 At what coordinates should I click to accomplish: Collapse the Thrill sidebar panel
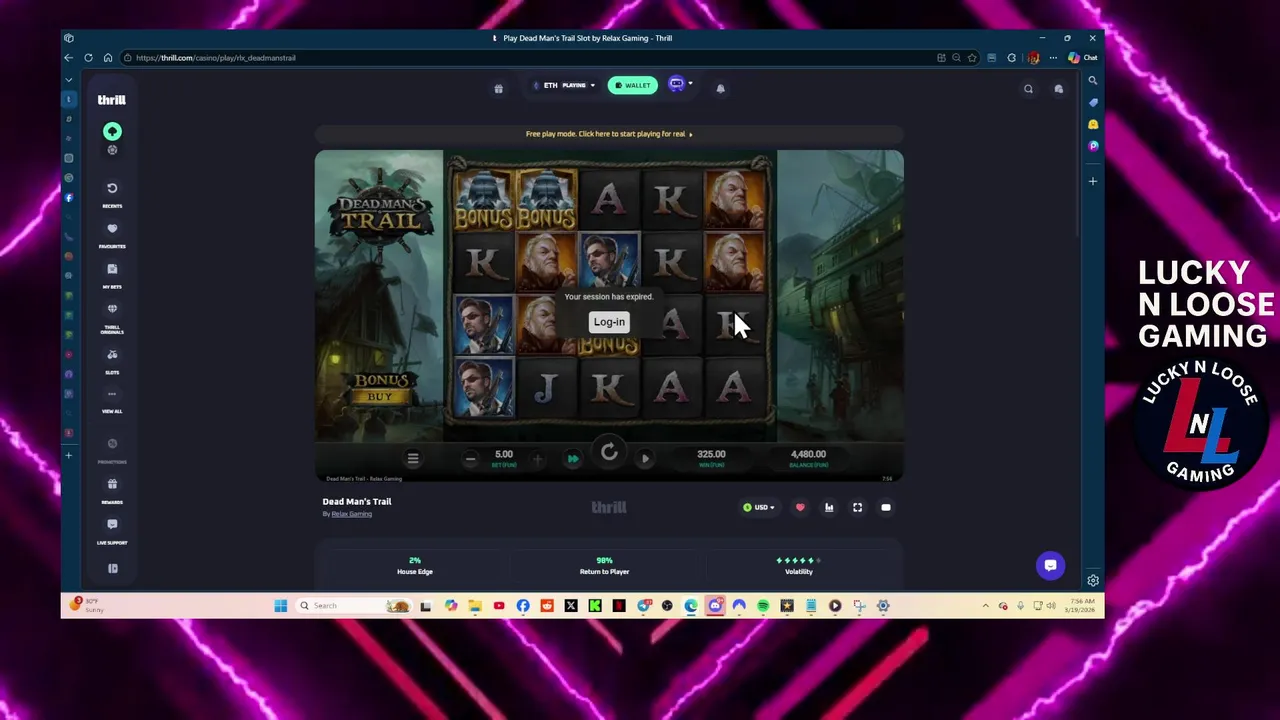pos(113,568)
